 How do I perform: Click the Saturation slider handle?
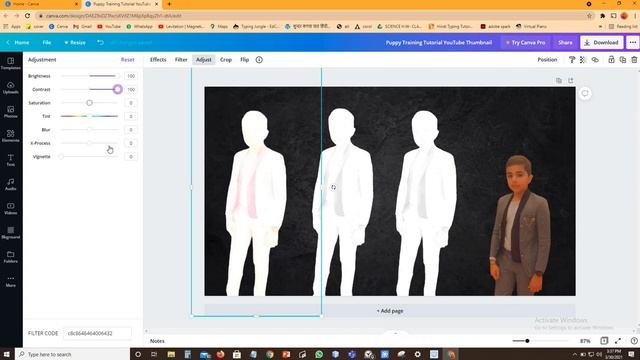click(89, 103)
